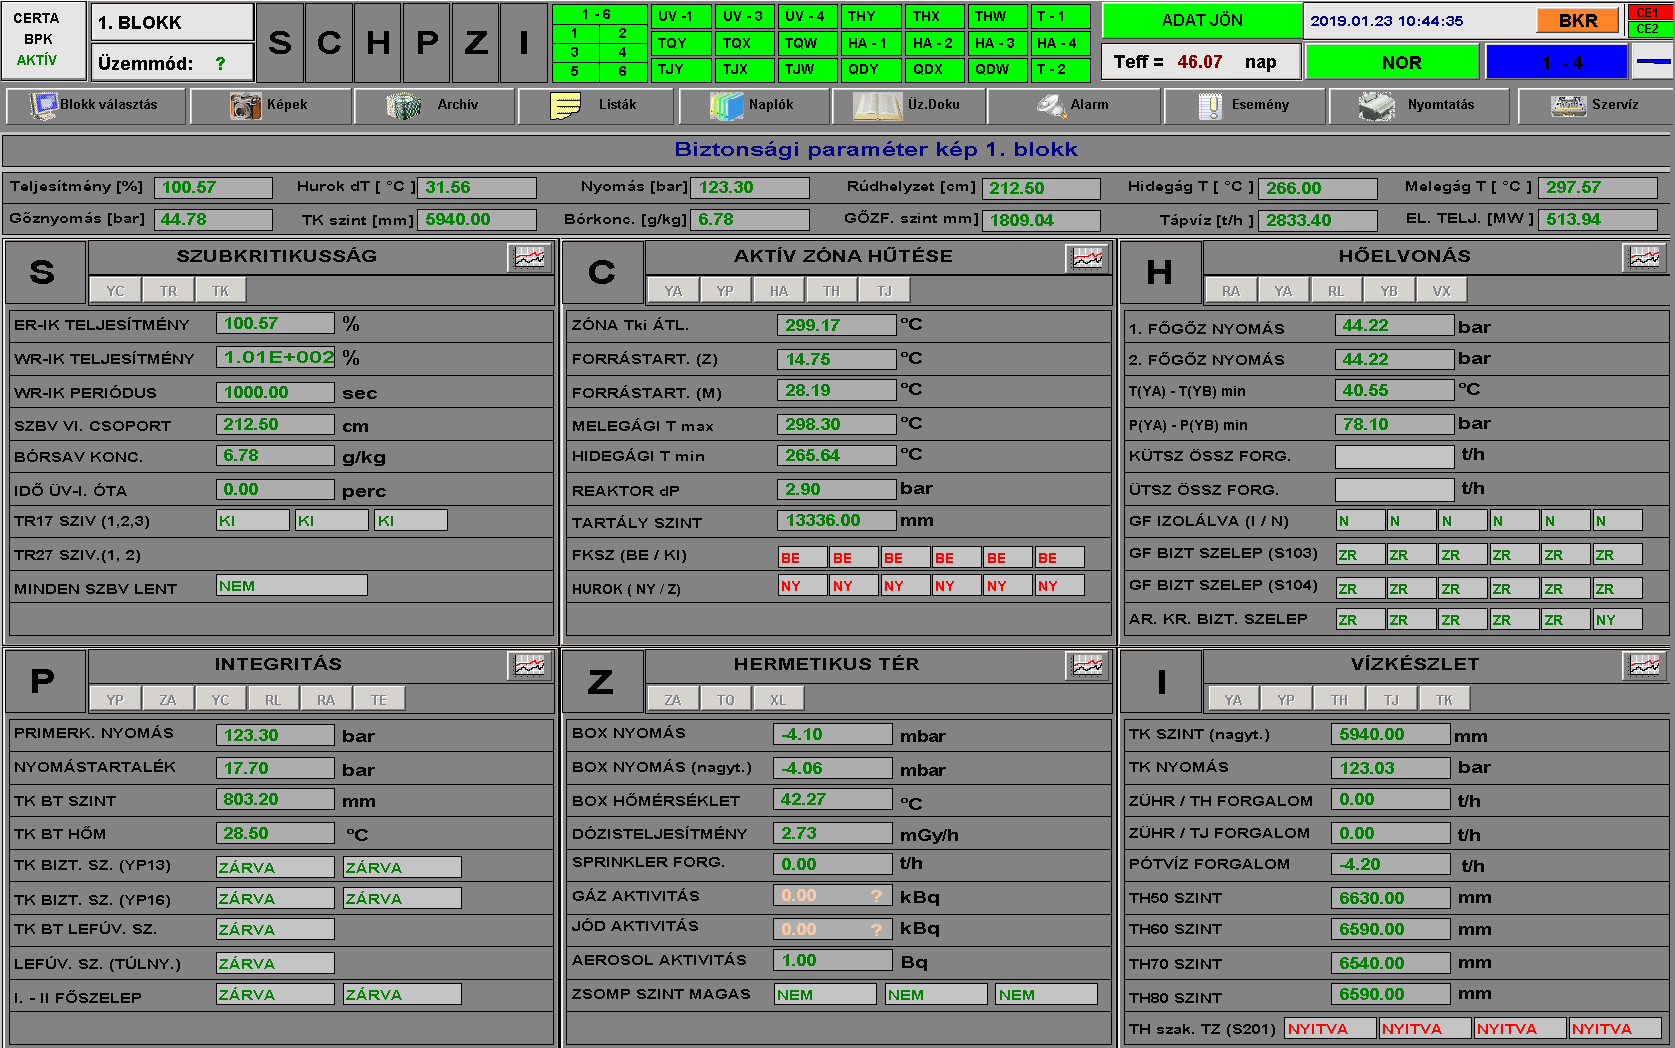Select the YC tab under SZUBKRITIKUSSÁG
The height and width of the screenshot is (1048, 1675).
click(116, 291)
